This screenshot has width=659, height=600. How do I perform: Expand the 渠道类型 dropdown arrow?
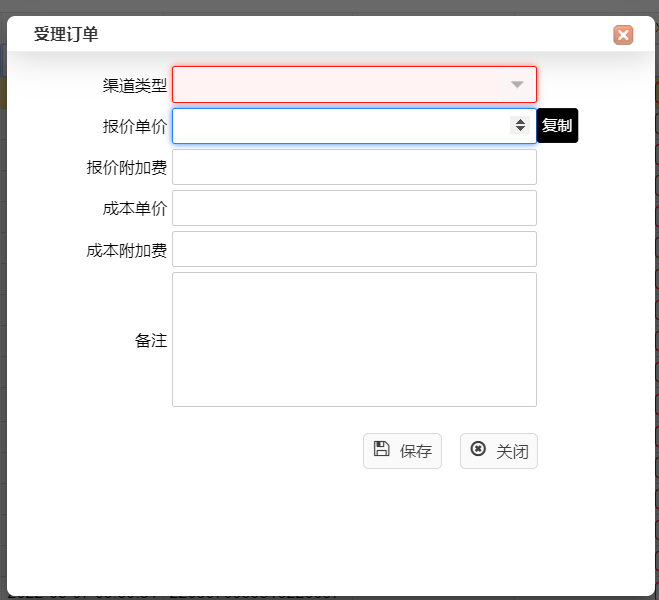point(517,85)
